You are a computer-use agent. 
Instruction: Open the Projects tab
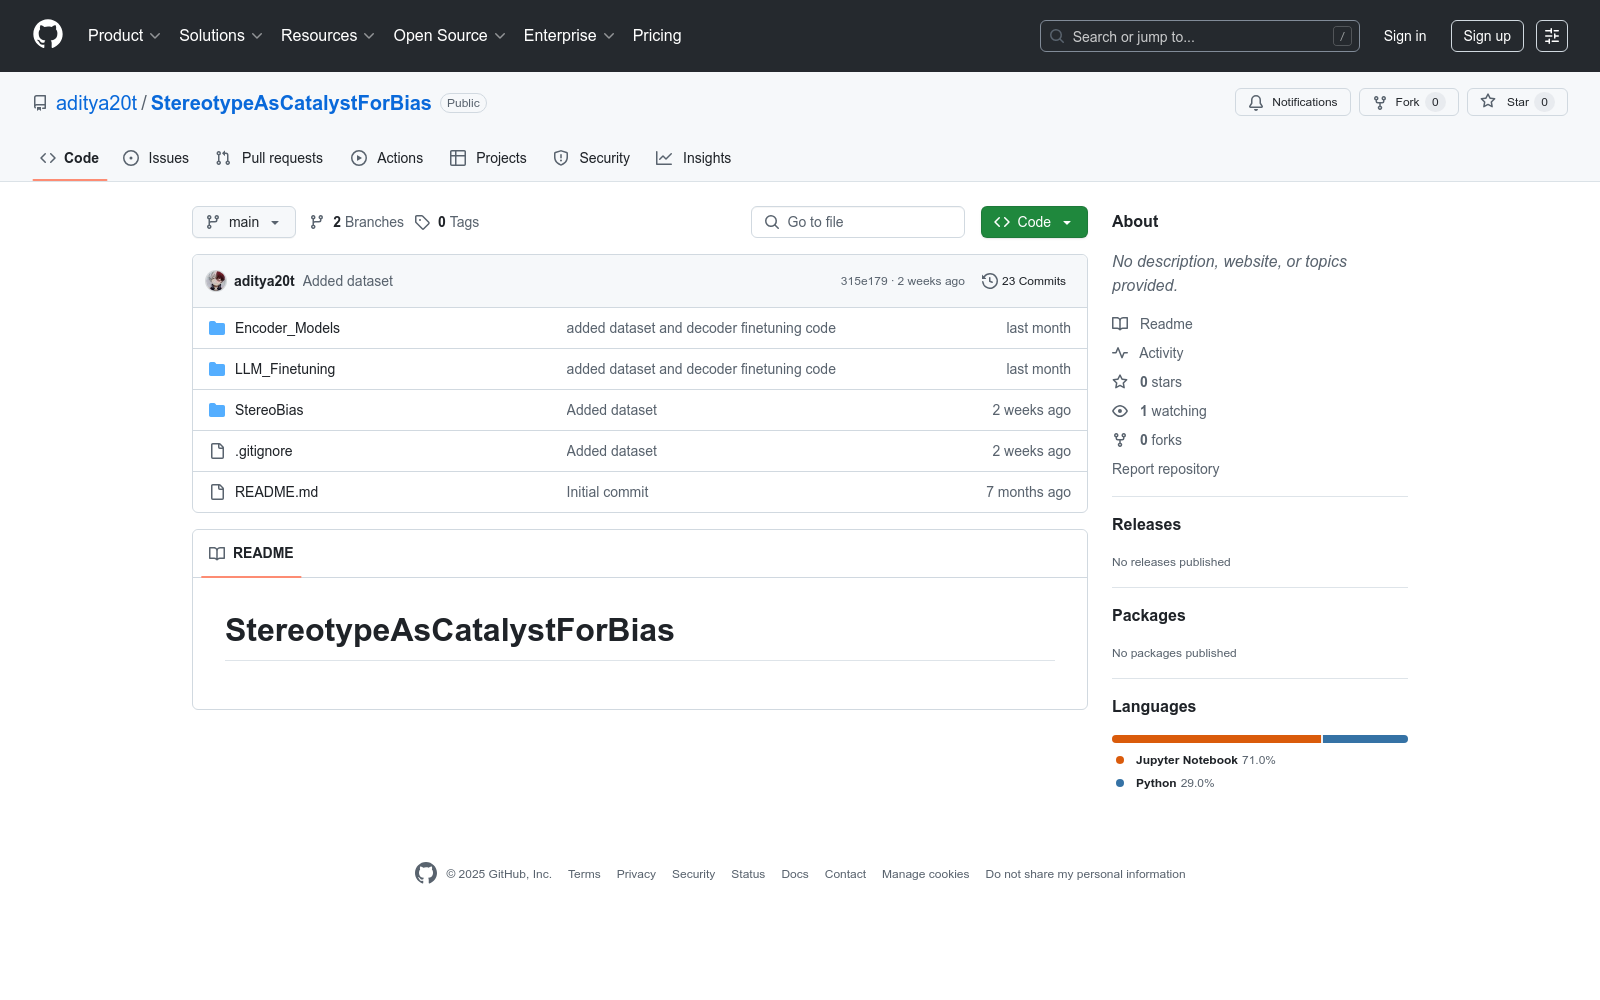pyautogui.click(x=488, y=158)
